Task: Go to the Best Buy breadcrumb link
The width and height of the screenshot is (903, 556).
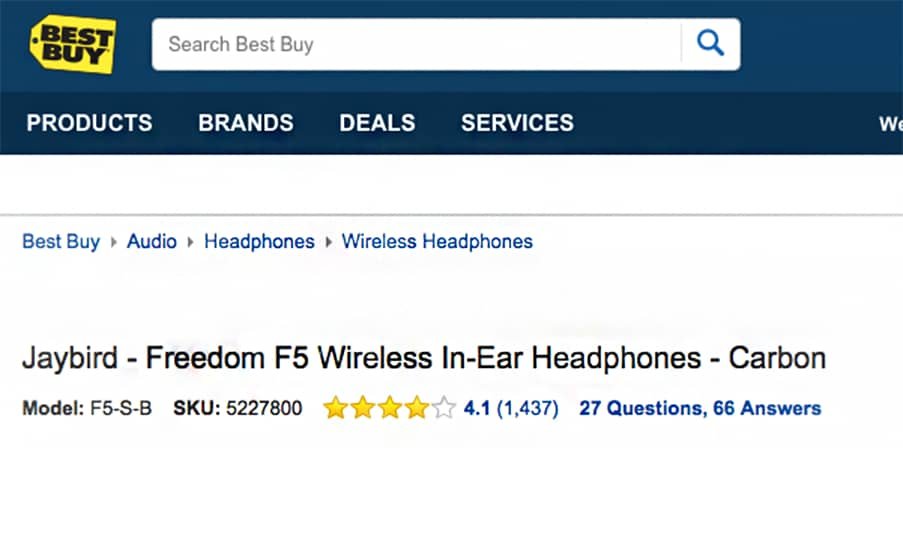Action: click(x=61, y=241)
